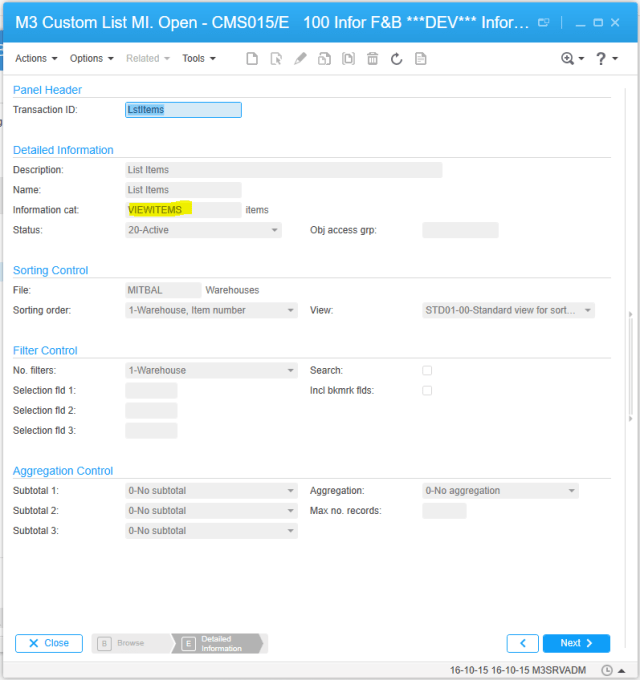Click the Next button
640x680 pixels.
[x=576, y=643]
